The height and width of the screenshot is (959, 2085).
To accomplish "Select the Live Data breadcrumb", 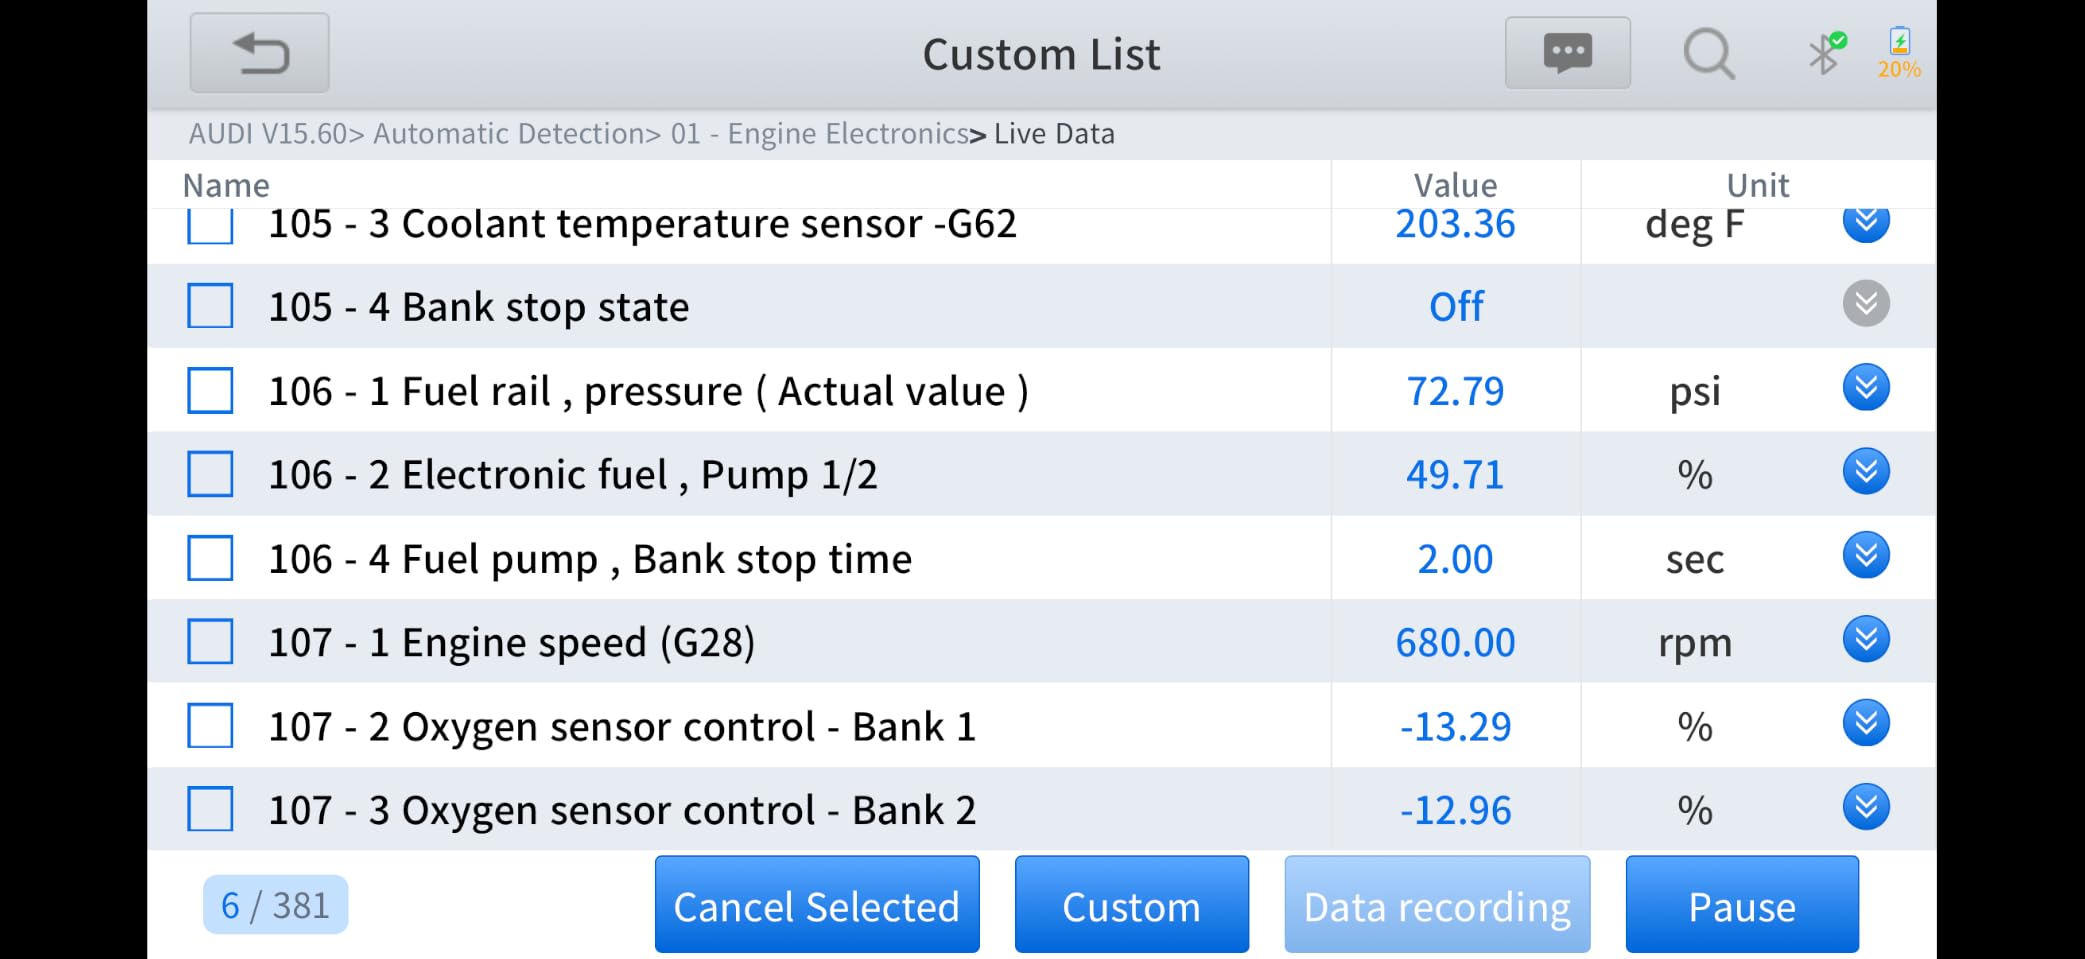I will click(x=1054, y=134).
